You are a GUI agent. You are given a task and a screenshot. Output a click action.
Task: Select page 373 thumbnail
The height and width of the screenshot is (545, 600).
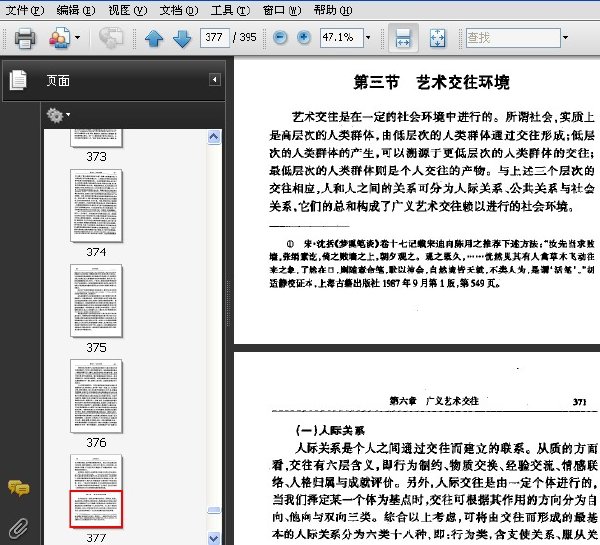click(x=96, y=138)
